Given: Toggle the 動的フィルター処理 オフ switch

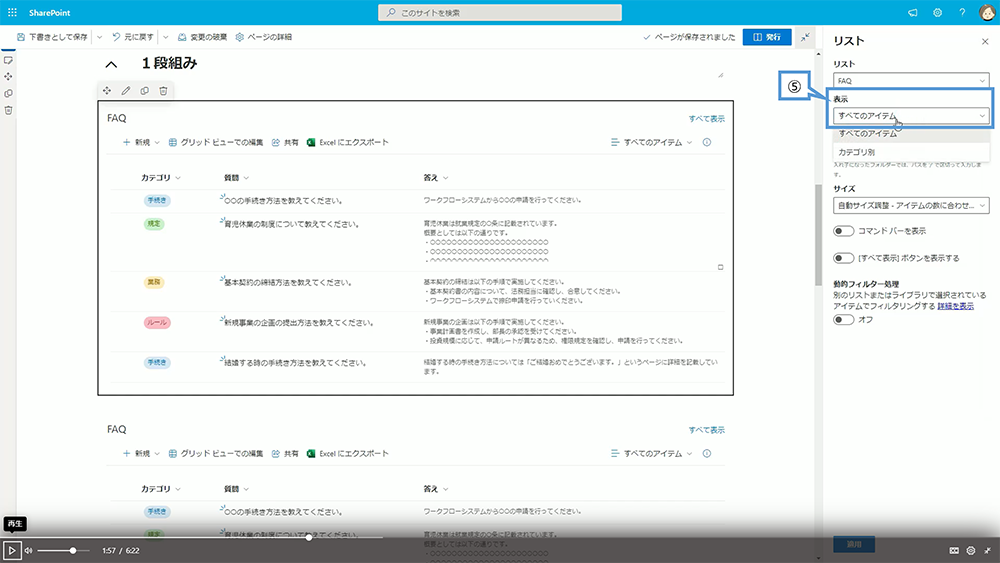Looking at the screenshot, I should (843, 319).
